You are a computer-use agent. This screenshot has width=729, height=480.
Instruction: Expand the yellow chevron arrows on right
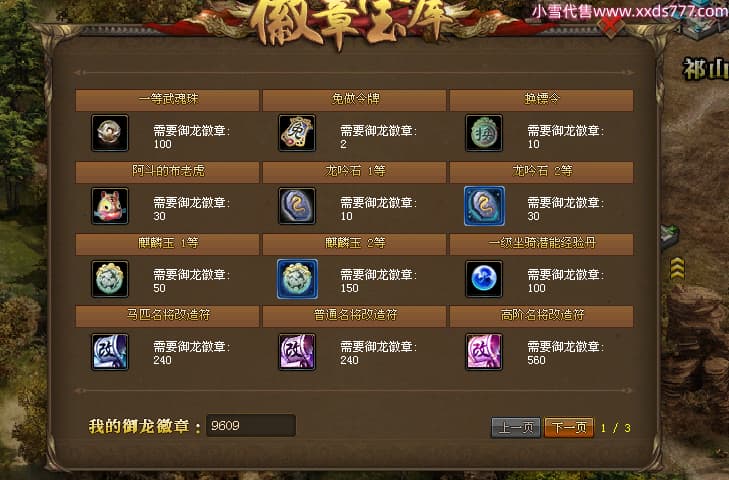pos(677,268)
